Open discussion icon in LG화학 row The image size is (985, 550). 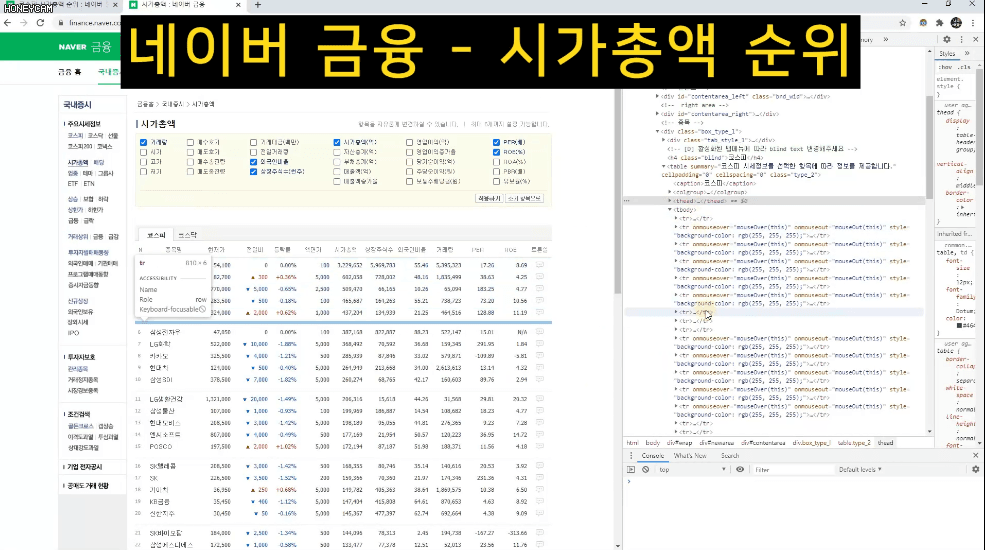coord(540,343)
